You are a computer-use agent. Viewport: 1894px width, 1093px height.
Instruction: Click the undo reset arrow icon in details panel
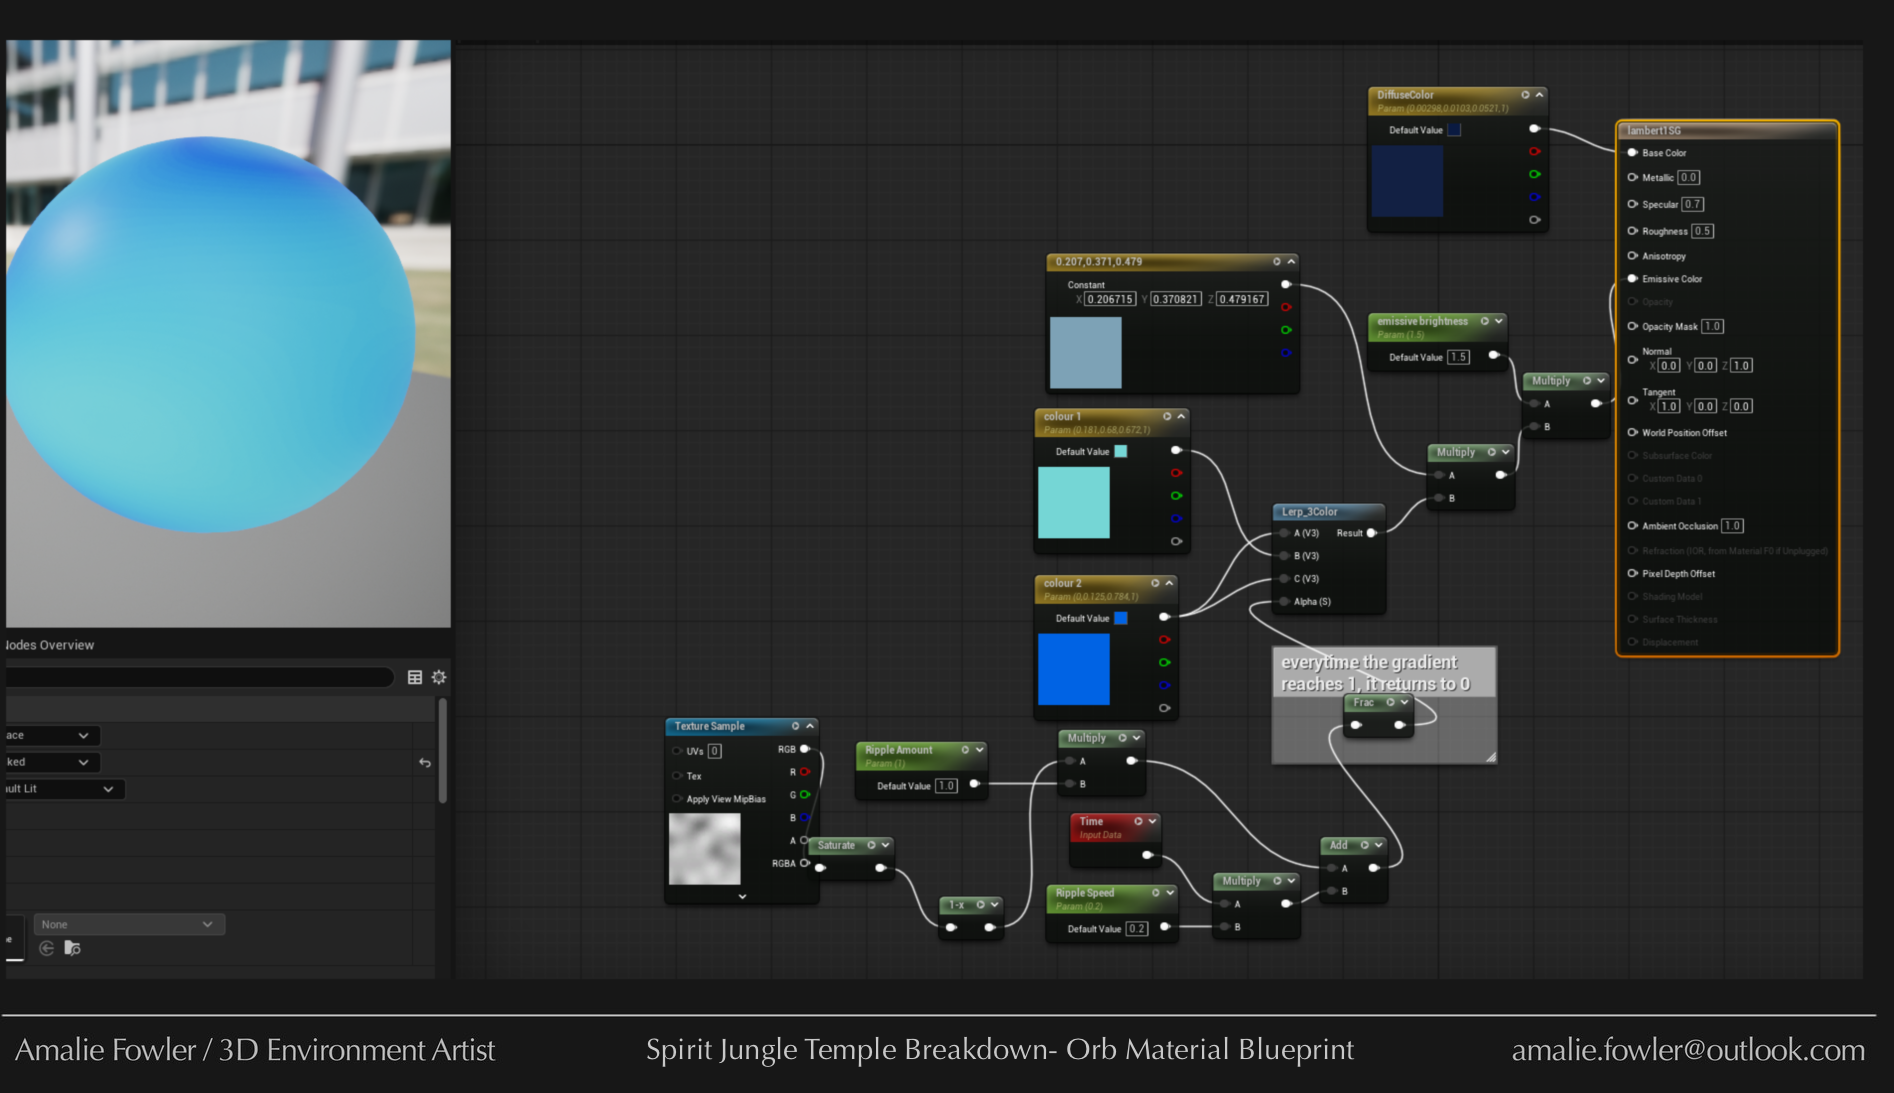pos(425,763)
